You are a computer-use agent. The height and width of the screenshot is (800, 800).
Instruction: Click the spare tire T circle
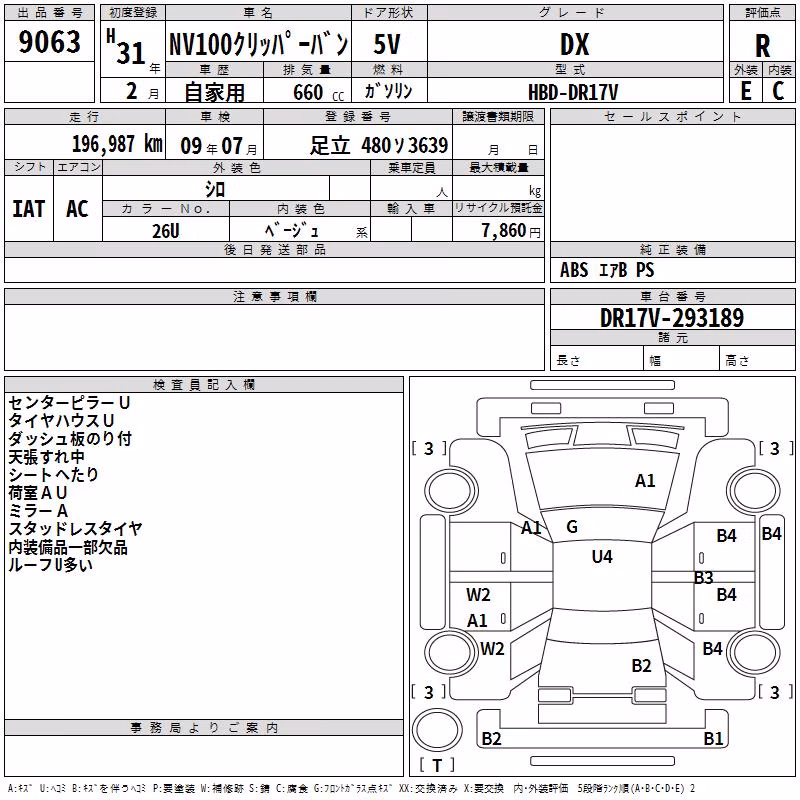point(437,730)
